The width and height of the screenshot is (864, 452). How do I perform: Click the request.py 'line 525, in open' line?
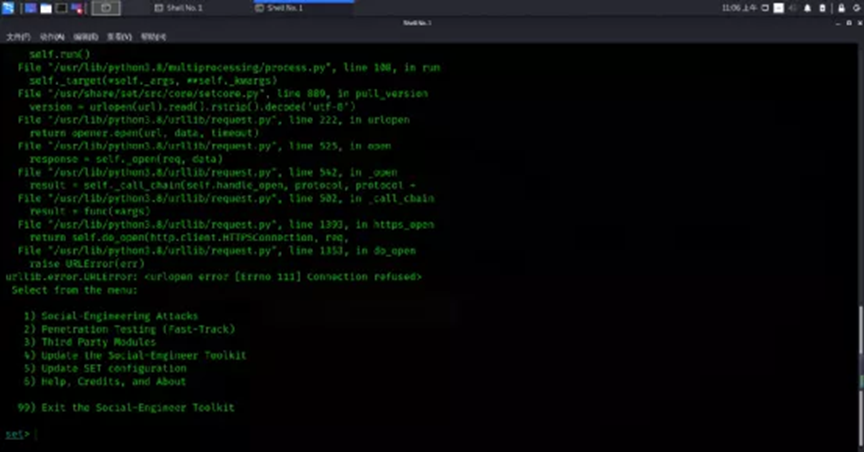[204, 146]
